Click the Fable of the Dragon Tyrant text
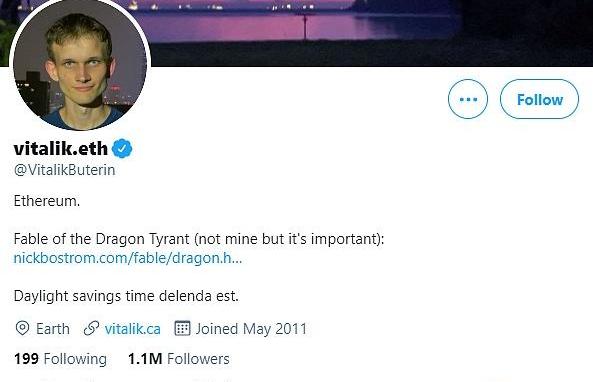The height and width of the screenshot is (382, 593). pos(101,239)
